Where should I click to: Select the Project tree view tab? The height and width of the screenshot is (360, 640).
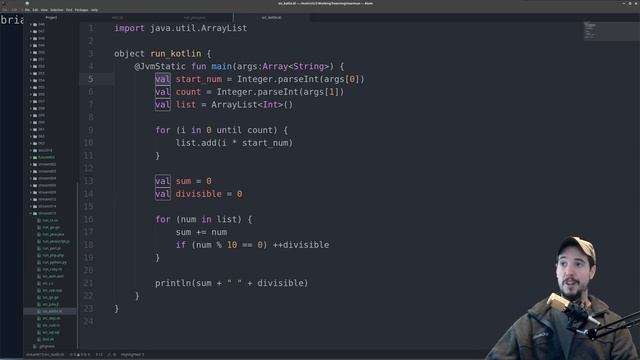(51, 18)
